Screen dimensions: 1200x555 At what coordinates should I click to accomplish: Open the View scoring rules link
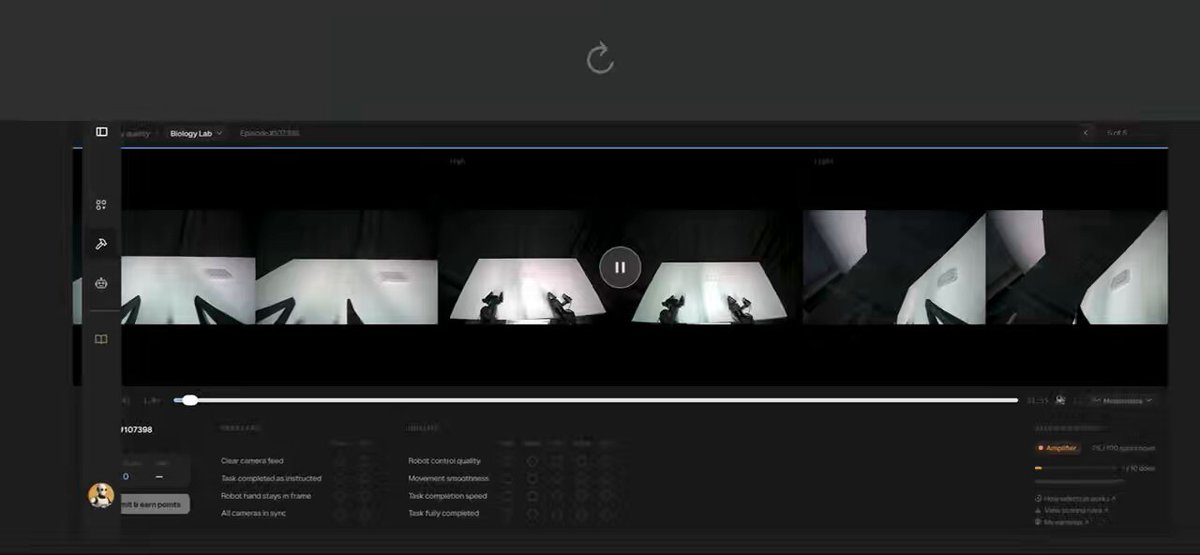(1077, 510)
